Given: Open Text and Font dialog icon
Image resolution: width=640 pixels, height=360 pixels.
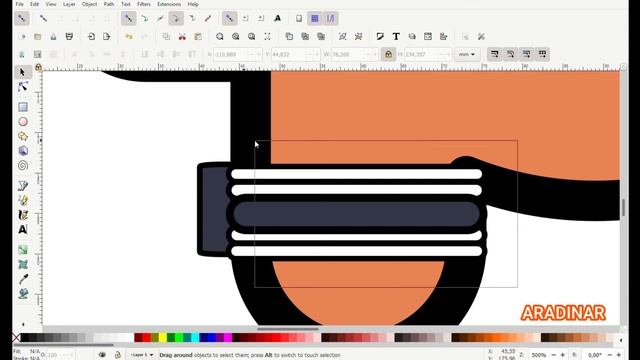Looking at the screenshot, I should coord(396,37).
